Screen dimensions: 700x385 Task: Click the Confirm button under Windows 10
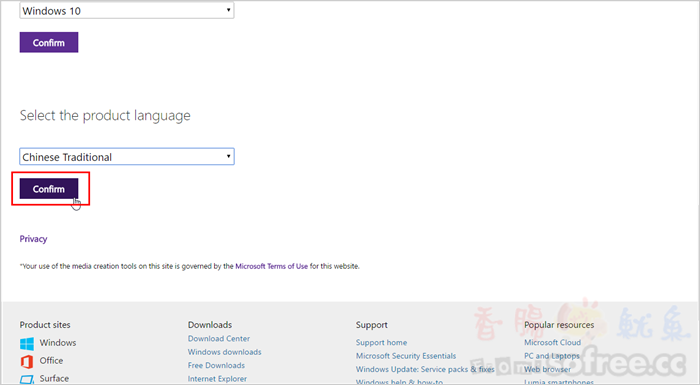tap(49, 42)
